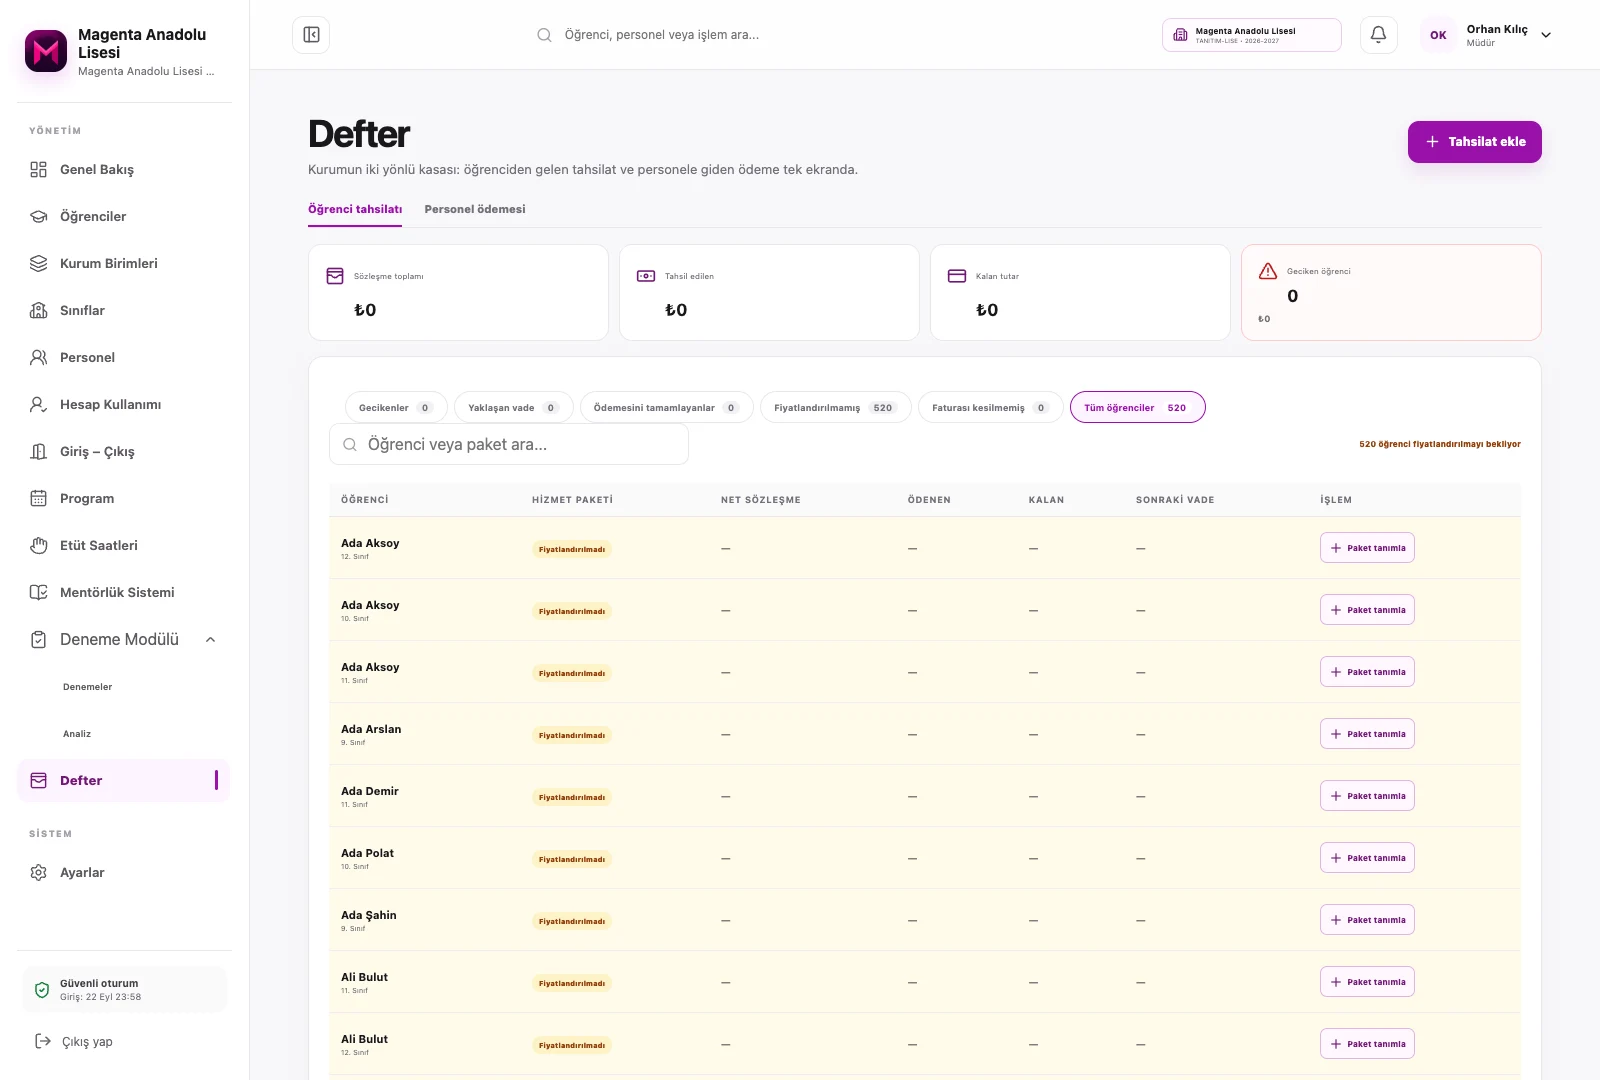The height and width of the screenshot is (1080, 1600).
Task: Click Ada Polat student name
Action: tap(367, 853)
